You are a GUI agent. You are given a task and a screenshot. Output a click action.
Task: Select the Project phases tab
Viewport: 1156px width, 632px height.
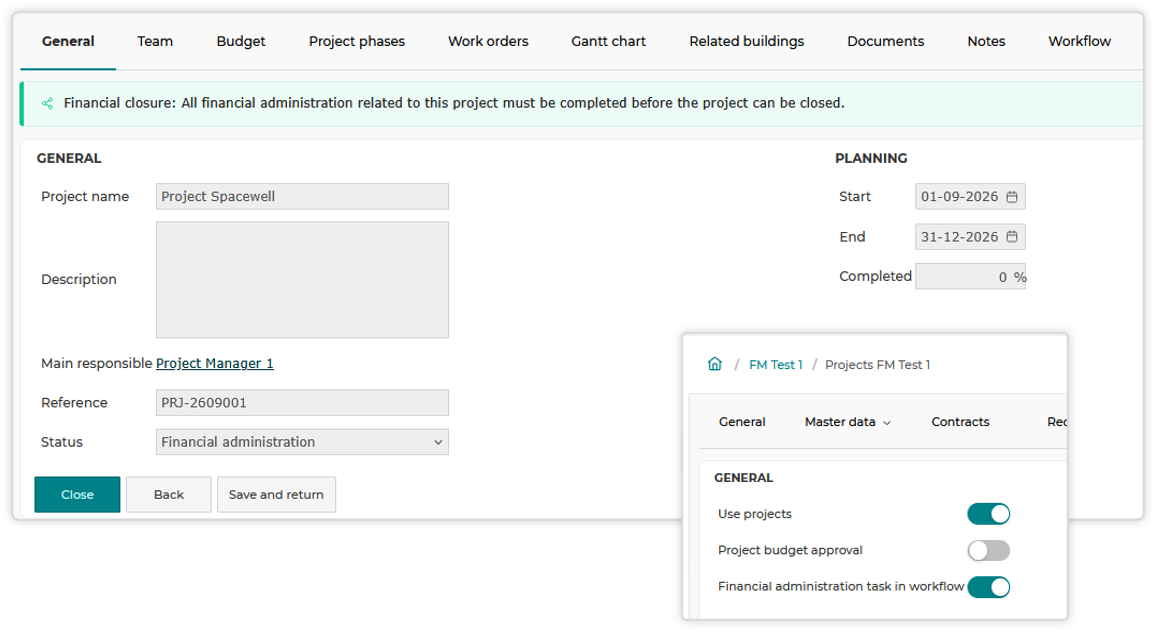[x=357, y=41]
